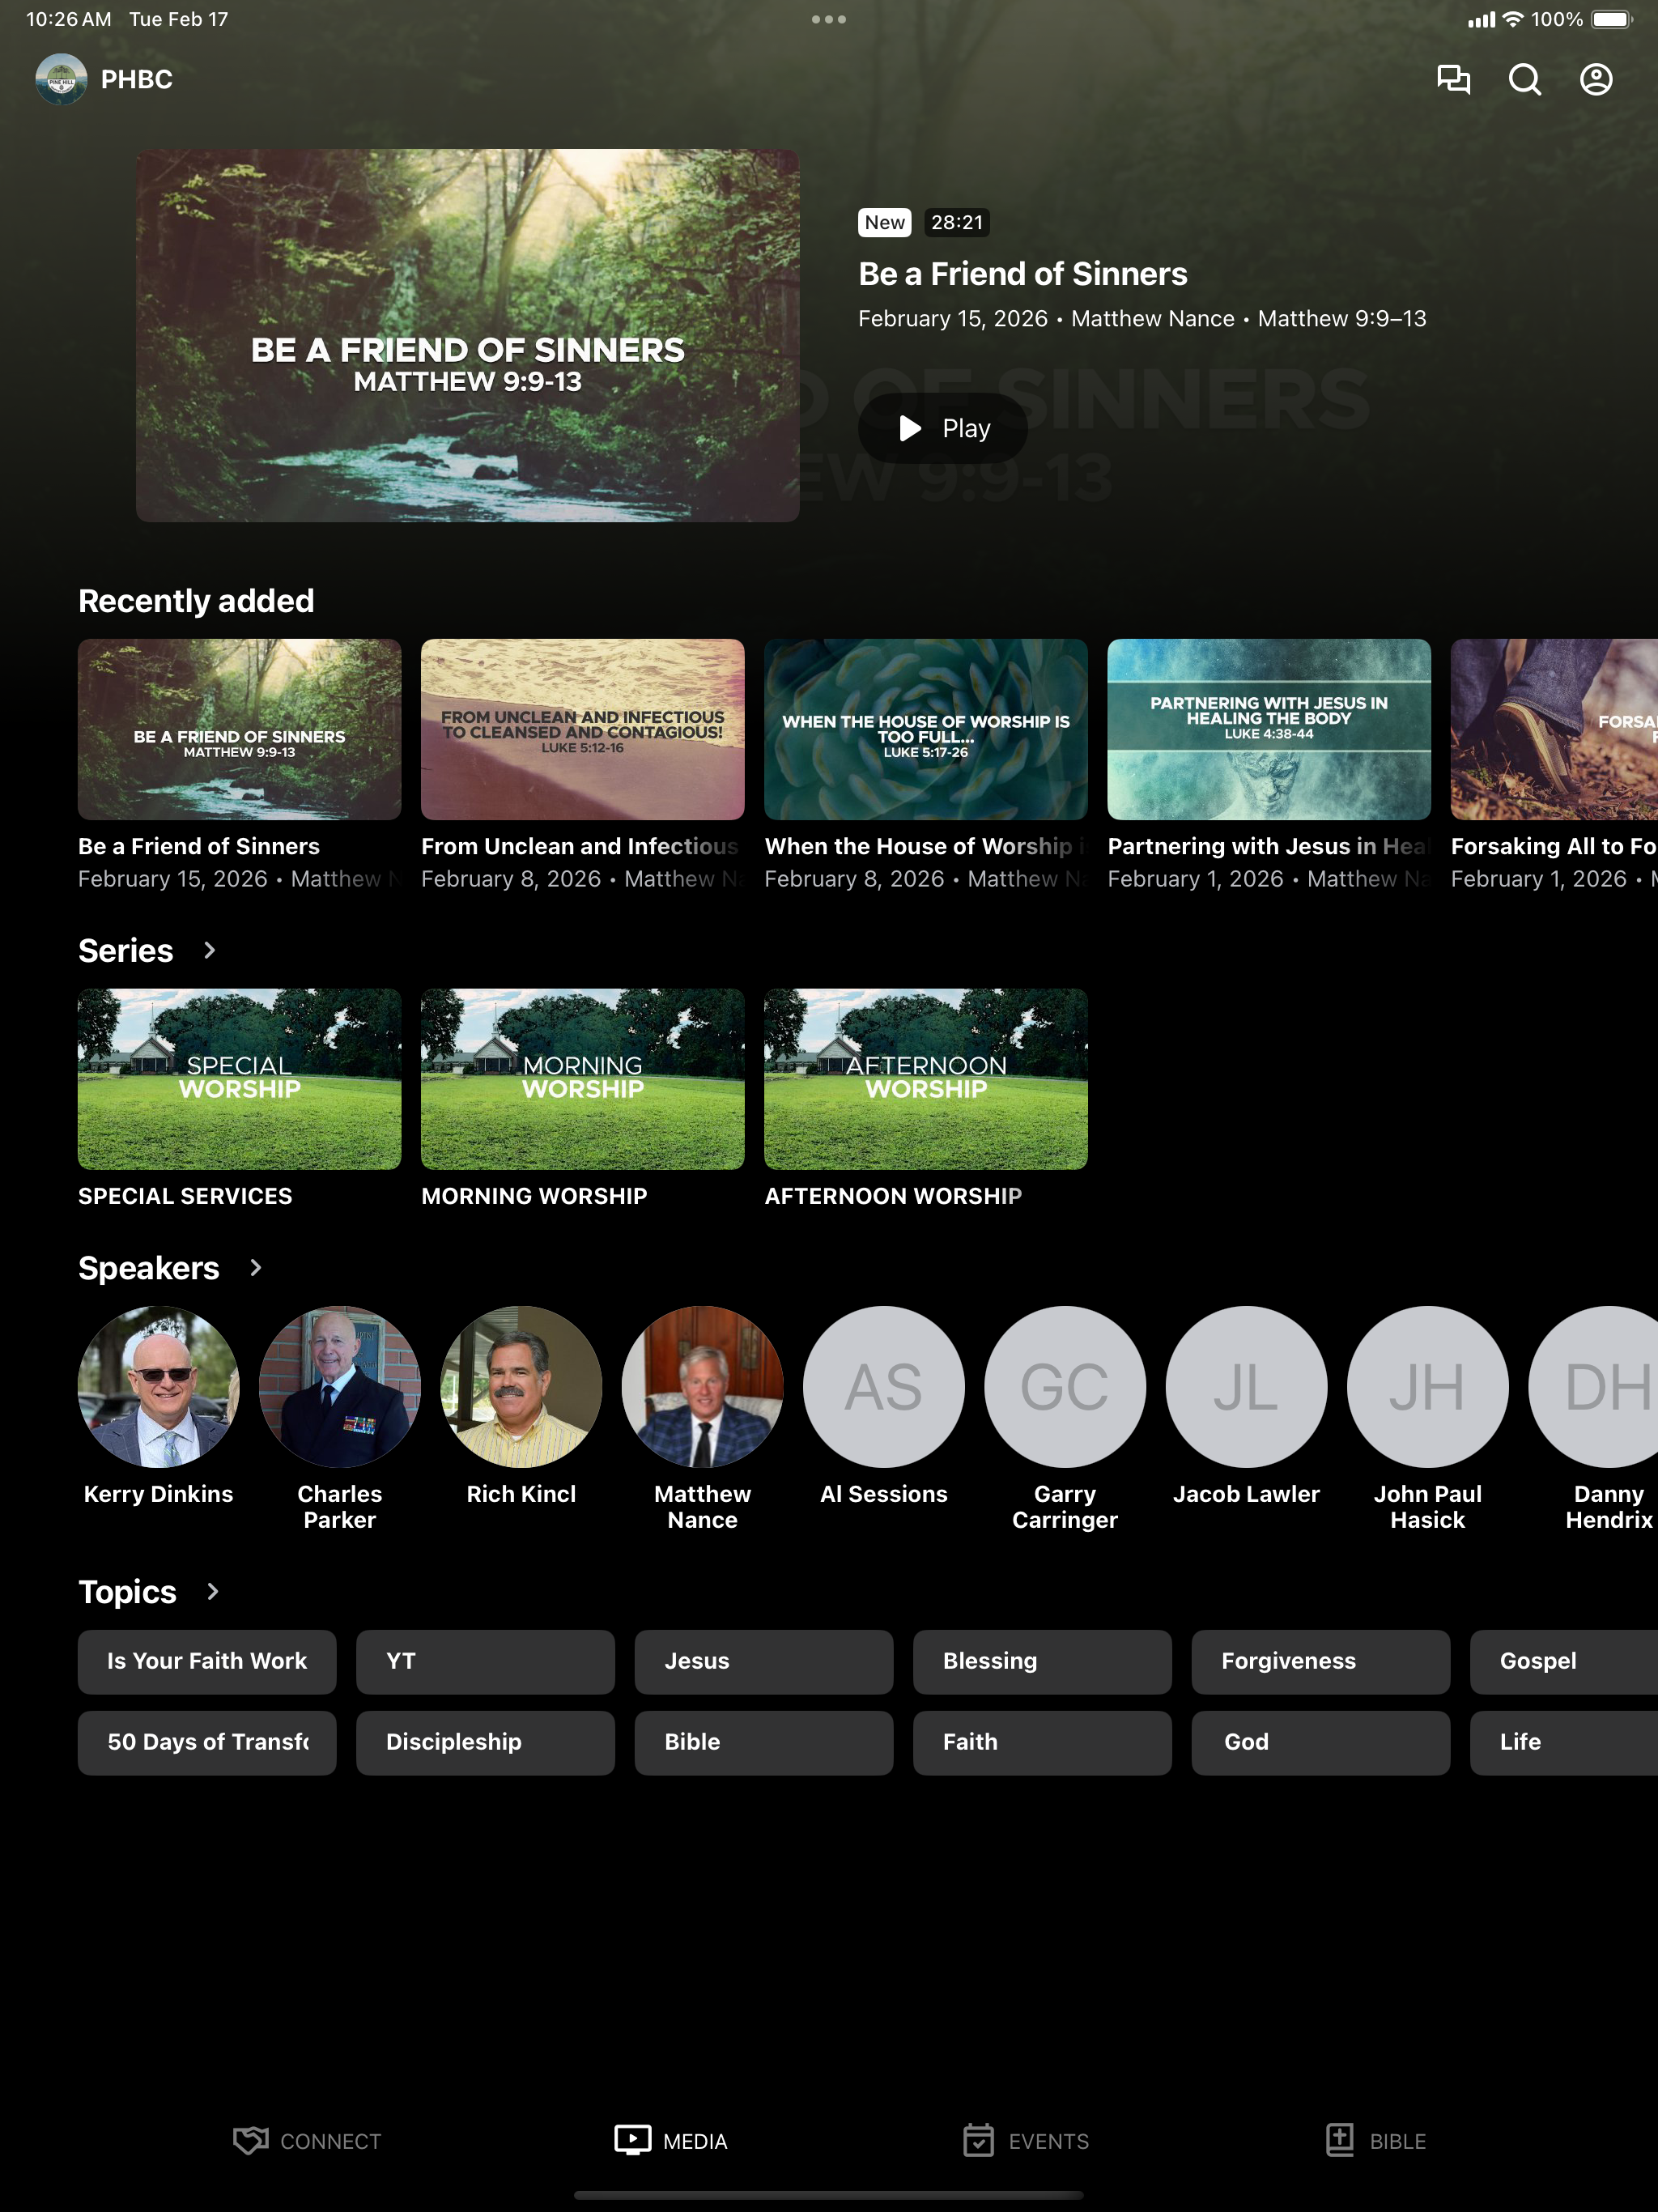The height and width of the screenshot is (2212, 1658).
Task: Select speaker Rich Kincl avatar
Action: click(521, 1386)
